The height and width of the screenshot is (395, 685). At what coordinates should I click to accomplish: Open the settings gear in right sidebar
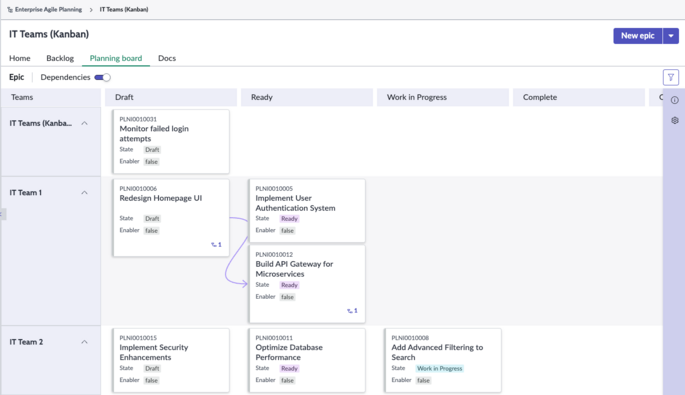(x=675, y=120)
